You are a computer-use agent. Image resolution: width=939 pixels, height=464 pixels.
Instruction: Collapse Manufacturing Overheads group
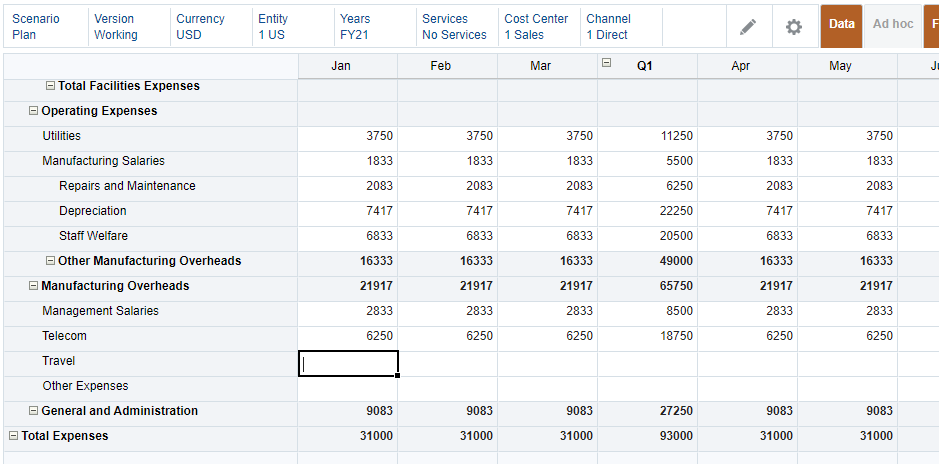click(34, 286)
